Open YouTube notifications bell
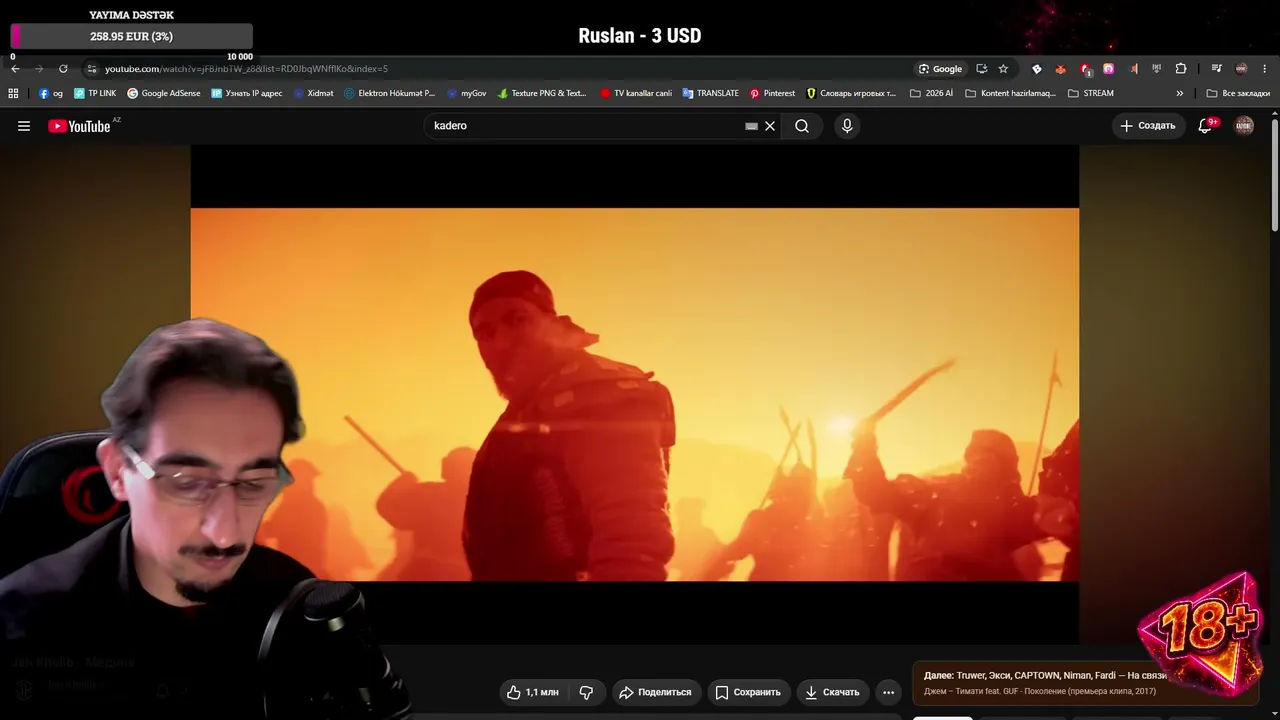The image size is (1280, 720). (x=1206, y=126)
